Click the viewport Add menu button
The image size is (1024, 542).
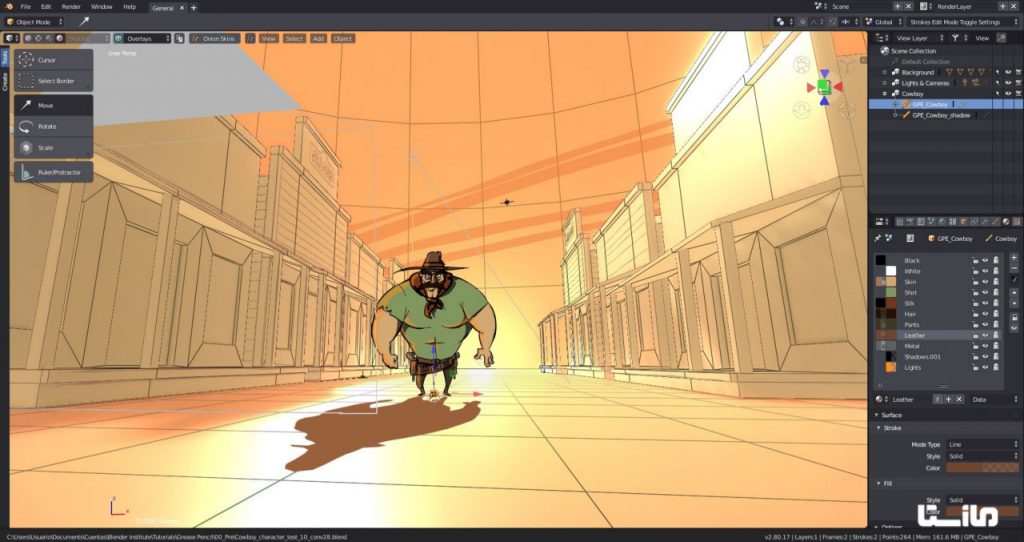click(x=318, y=39)
